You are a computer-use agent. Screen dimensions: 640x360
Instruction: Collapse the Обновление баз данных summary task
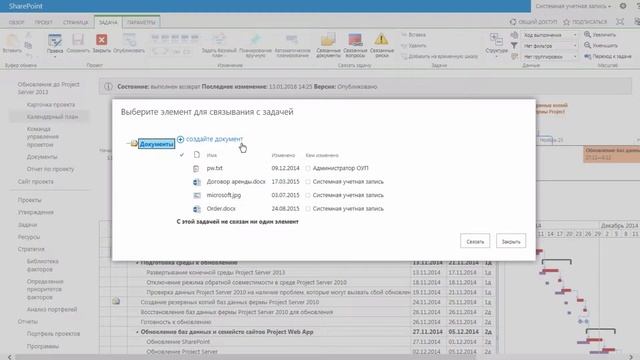click(137, 332)
